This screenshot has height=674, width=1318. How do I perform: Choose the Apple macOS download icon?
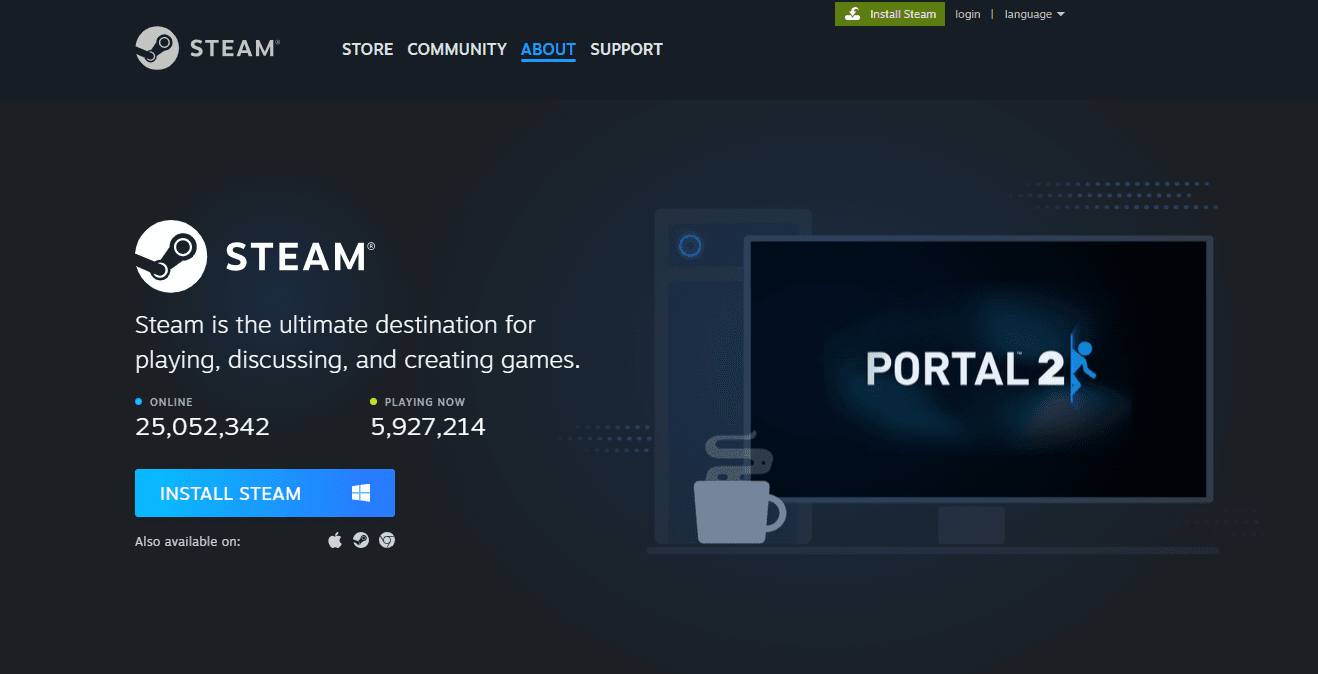(335, 540)
